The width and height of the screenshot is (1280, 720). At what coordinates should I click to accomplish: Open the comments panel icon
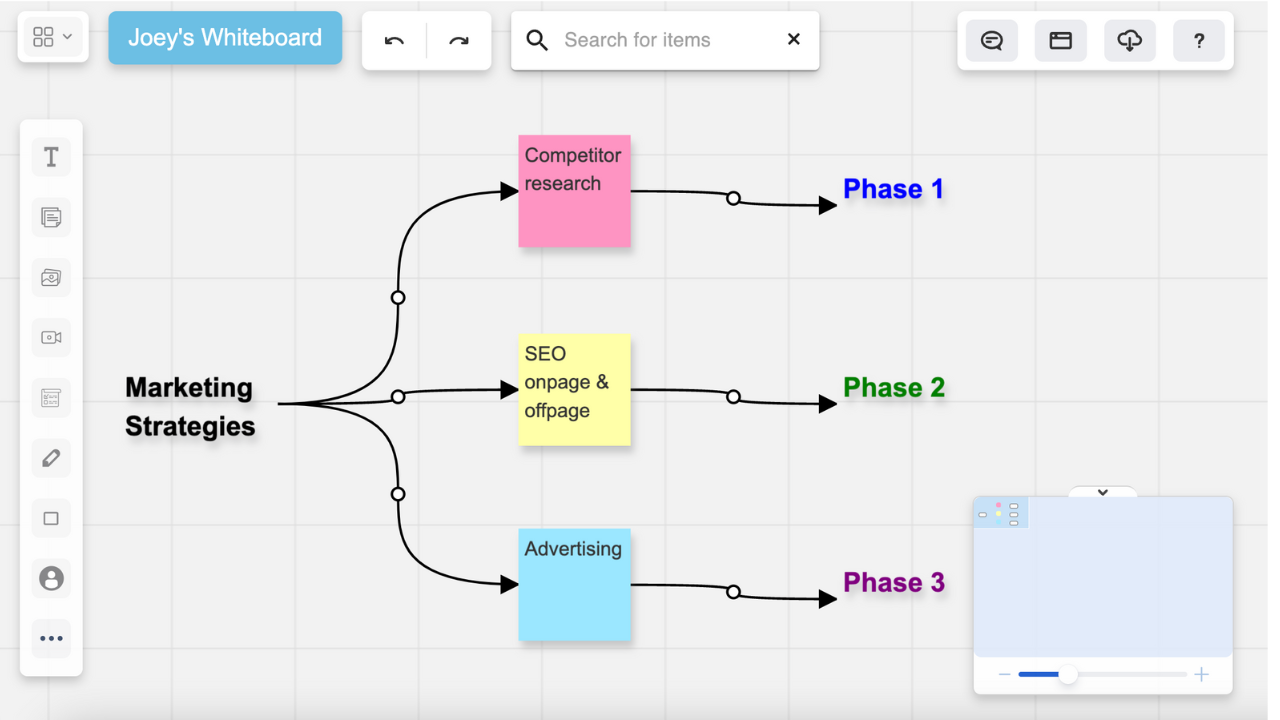tap(992, 41)
